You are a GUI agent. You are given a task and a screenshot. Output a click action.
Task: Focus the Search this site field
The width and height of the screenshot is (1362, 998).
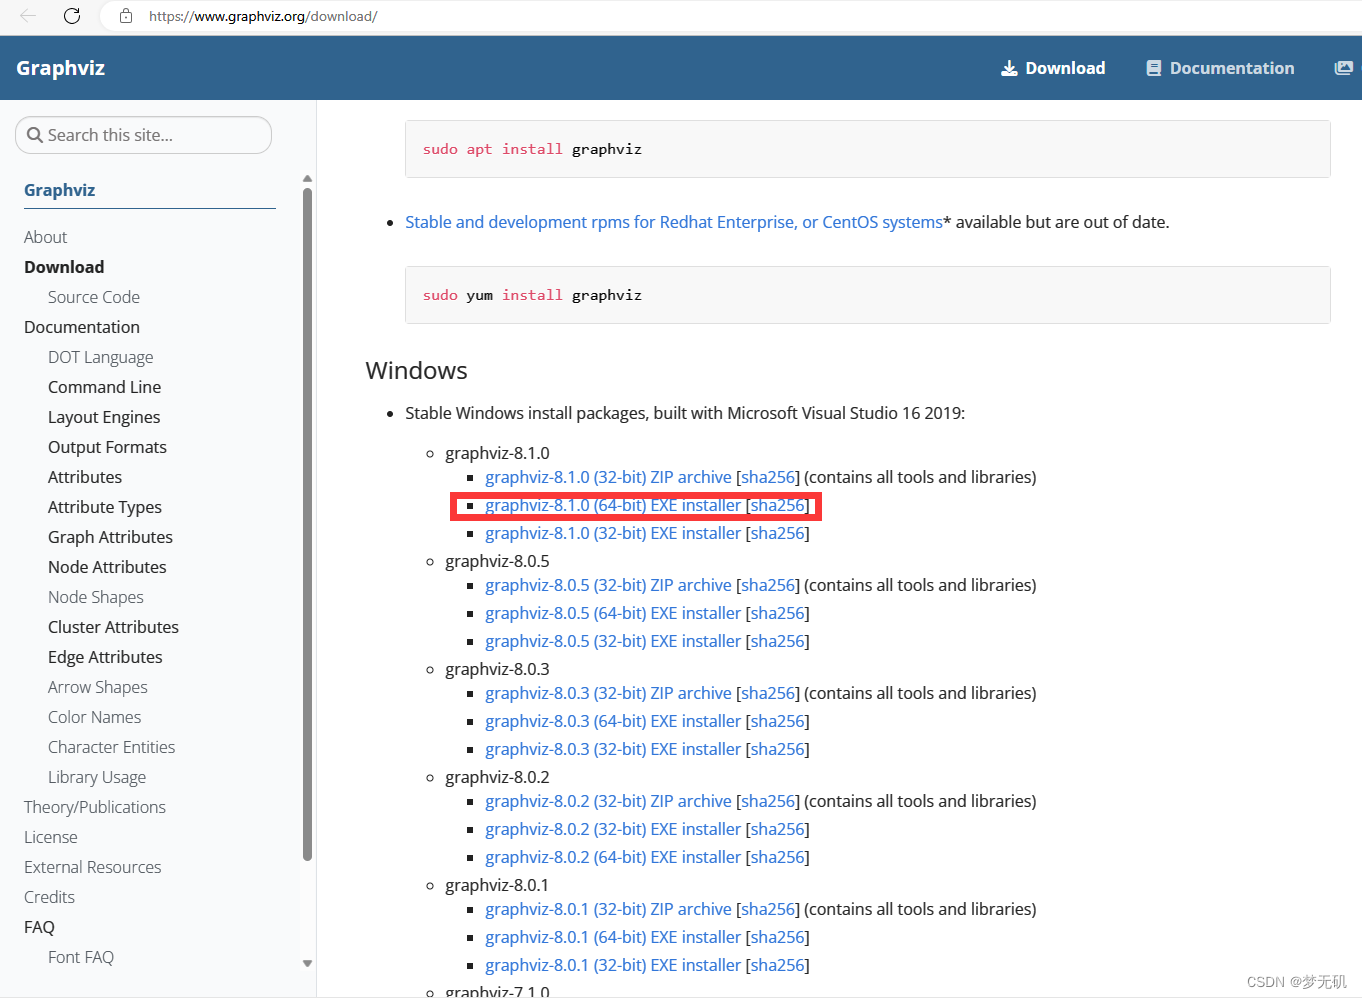point(143,135)
